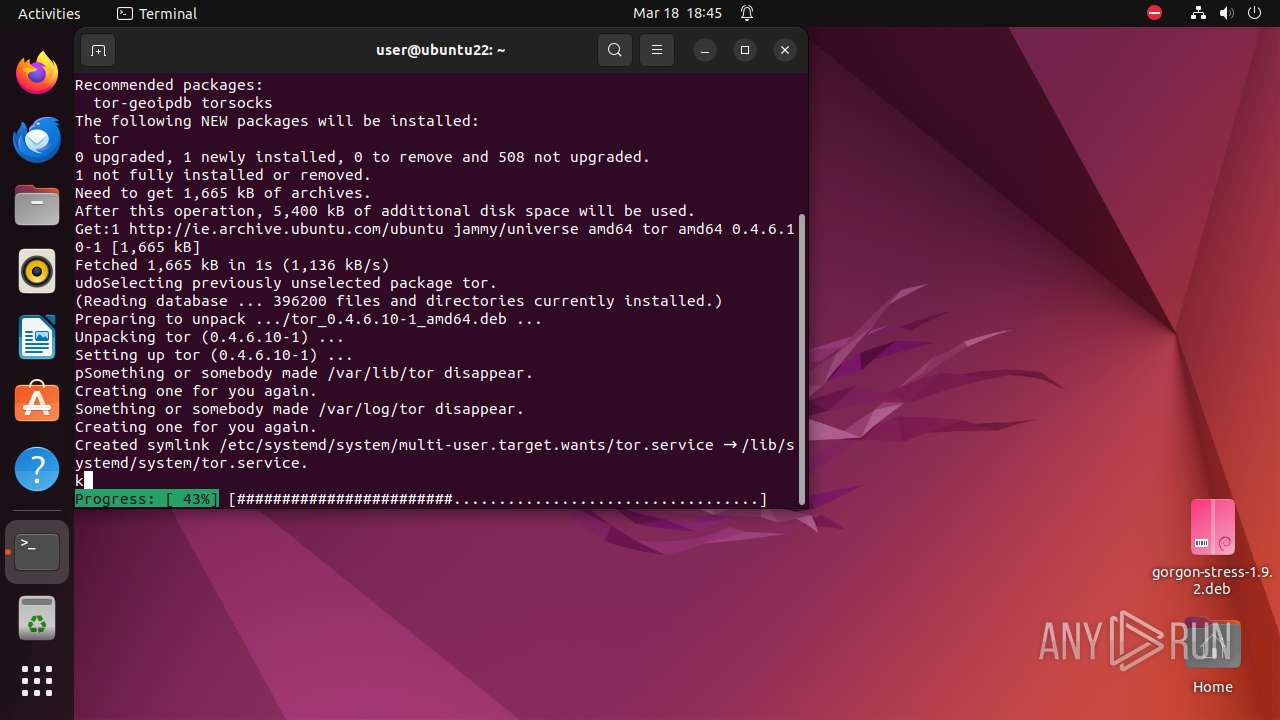Click the terminal search icon
The image size is (1280, 720).
pyautogui.click(x=615, y=50)
